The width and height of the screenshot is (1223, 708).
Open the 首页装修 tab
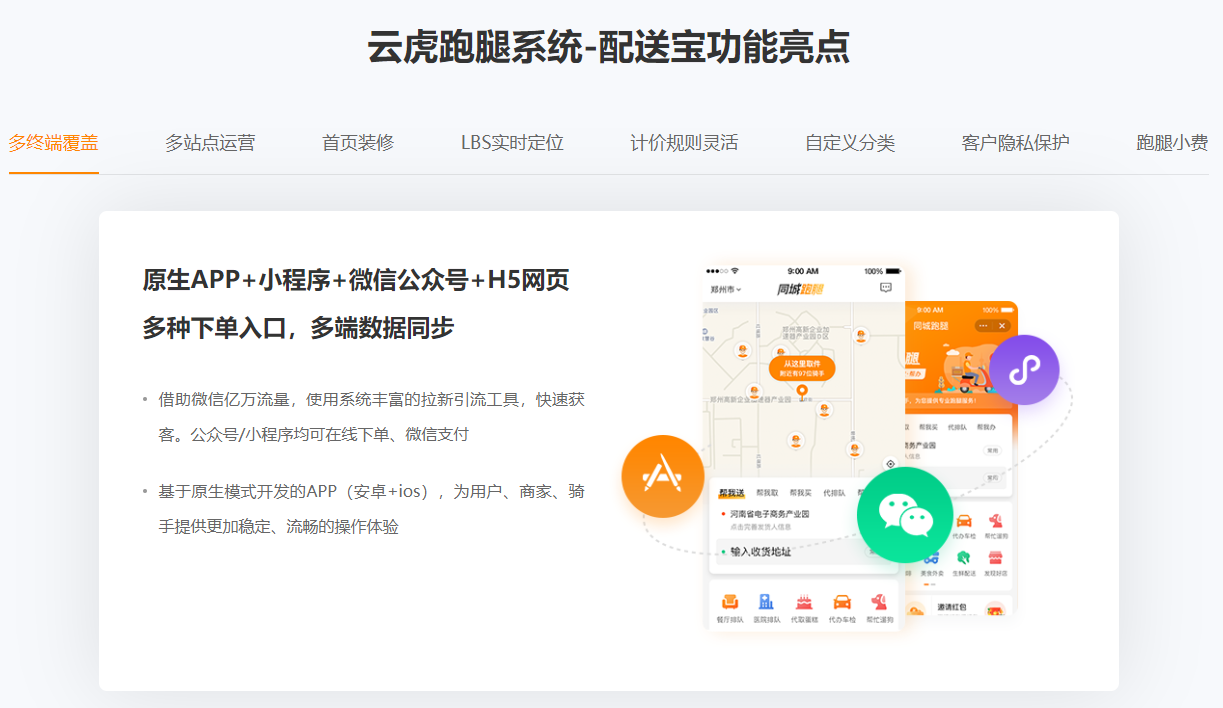coord(358,143)
